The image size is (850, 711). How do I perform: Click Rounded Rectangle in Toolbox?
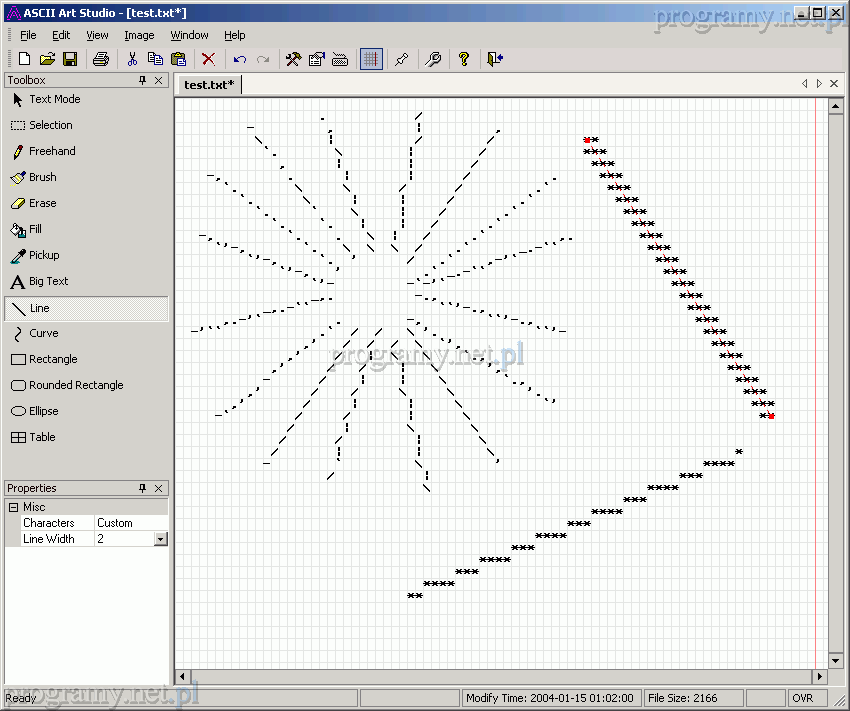[76, 385]
